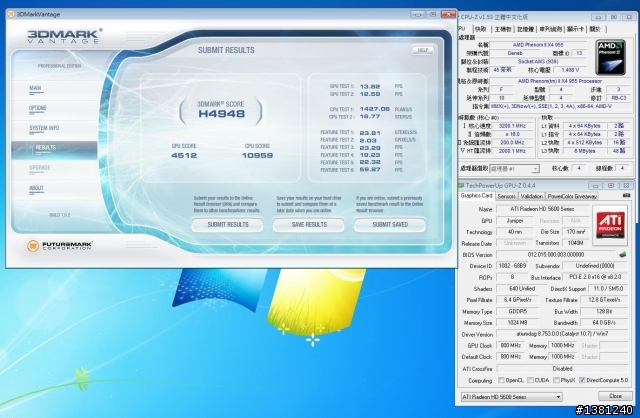
Task: Close the 3DMark Vantage window
Action: (x=448, y=14)
